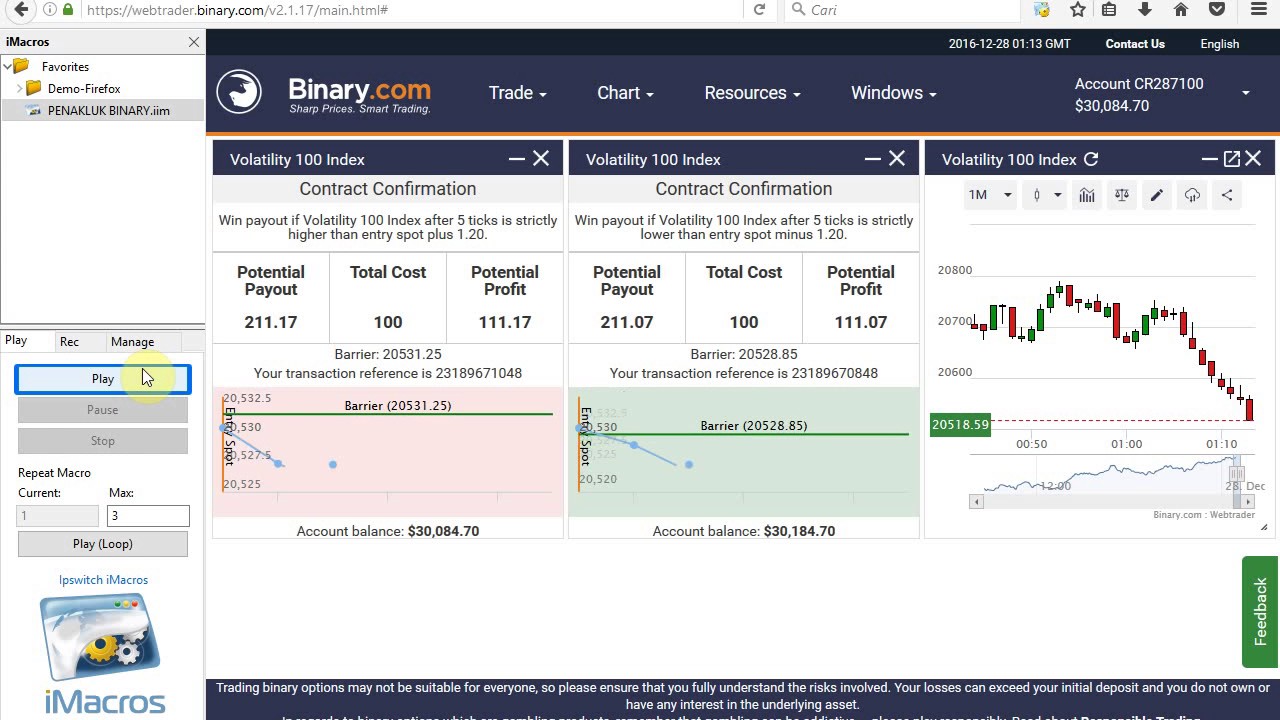The height and width of the screenshot is (720, 1280).
Task: Click the chart scrollbar left arrow
Action: 976,502
